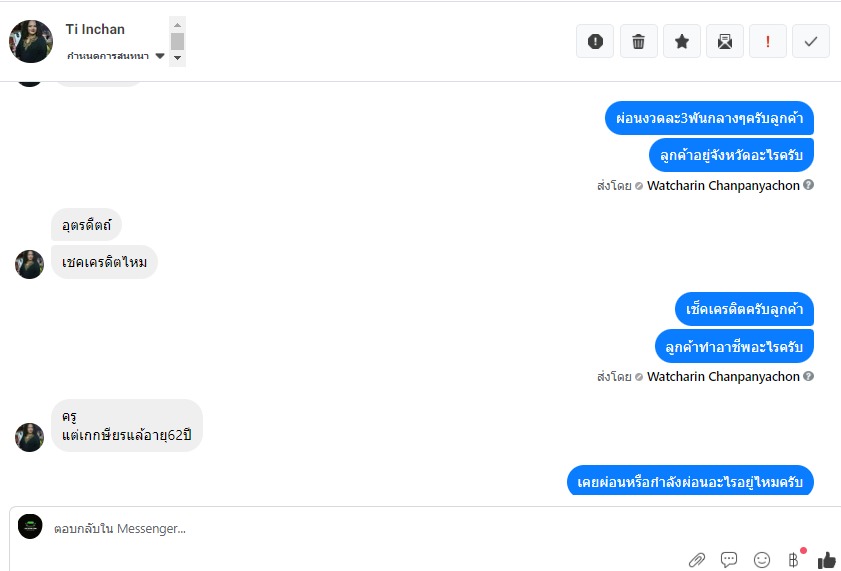Click the scrollbar up arrow near the name

point(178,25)
